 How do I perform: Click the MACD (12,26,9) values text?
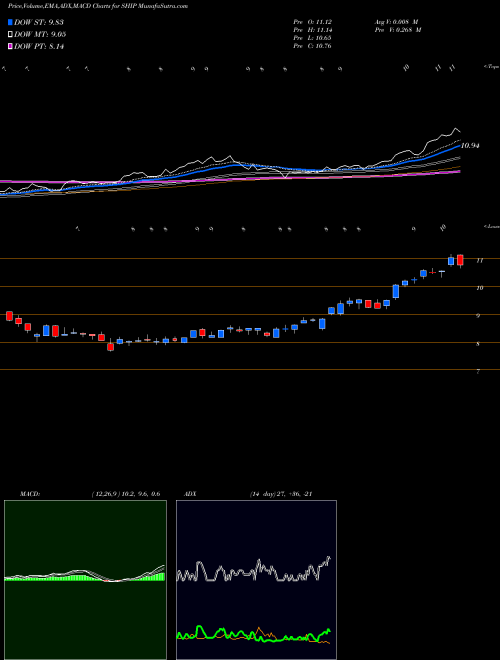(126, 494)
